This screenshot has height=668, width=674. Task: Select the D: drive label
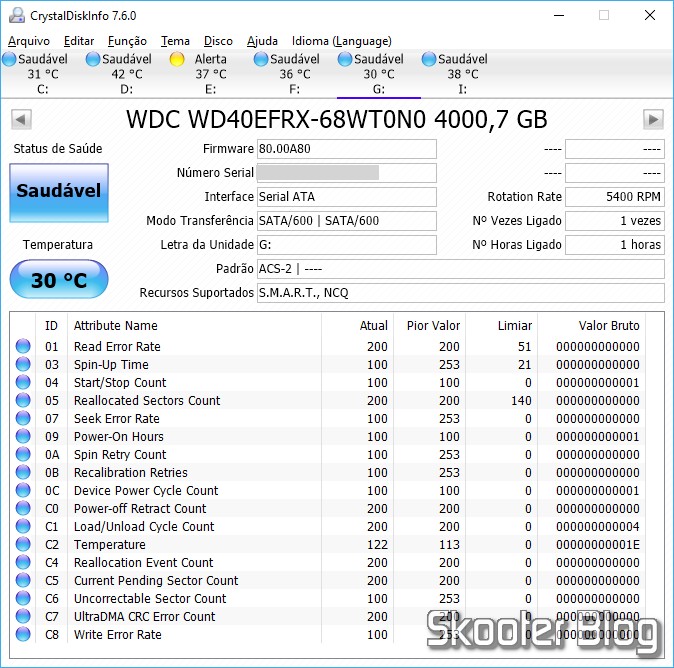pos(127,89)
